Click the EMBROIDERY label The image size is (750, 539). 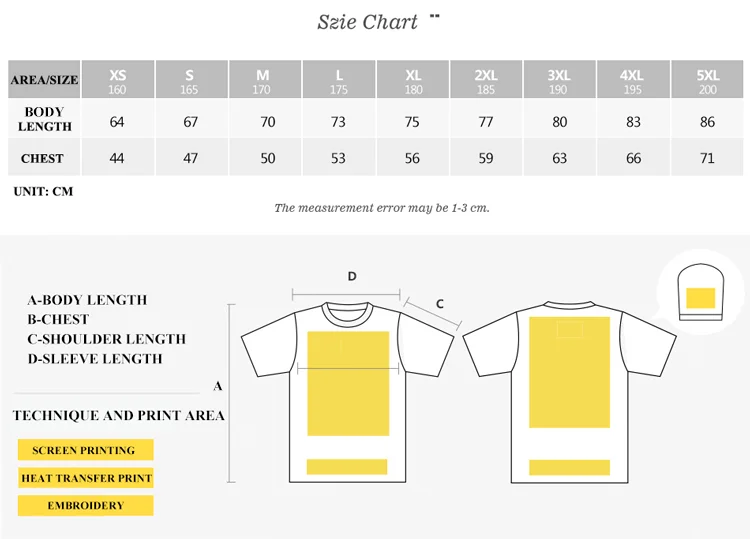86,506
